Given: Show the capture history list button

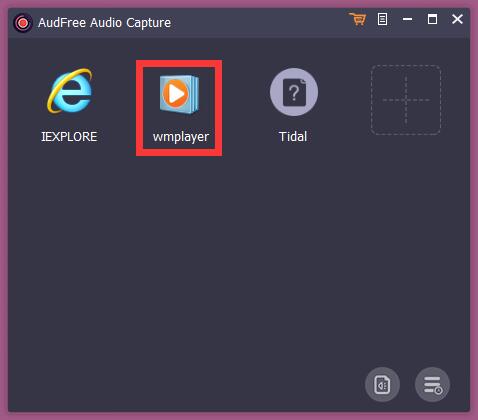Looking at the screenshot, I should 432,385.
